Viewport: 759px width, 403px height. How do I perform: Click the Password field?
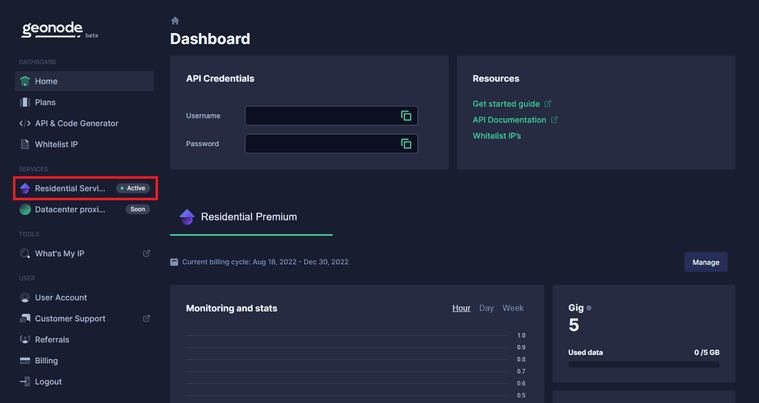pyautogui.click(x=331, y=144)
